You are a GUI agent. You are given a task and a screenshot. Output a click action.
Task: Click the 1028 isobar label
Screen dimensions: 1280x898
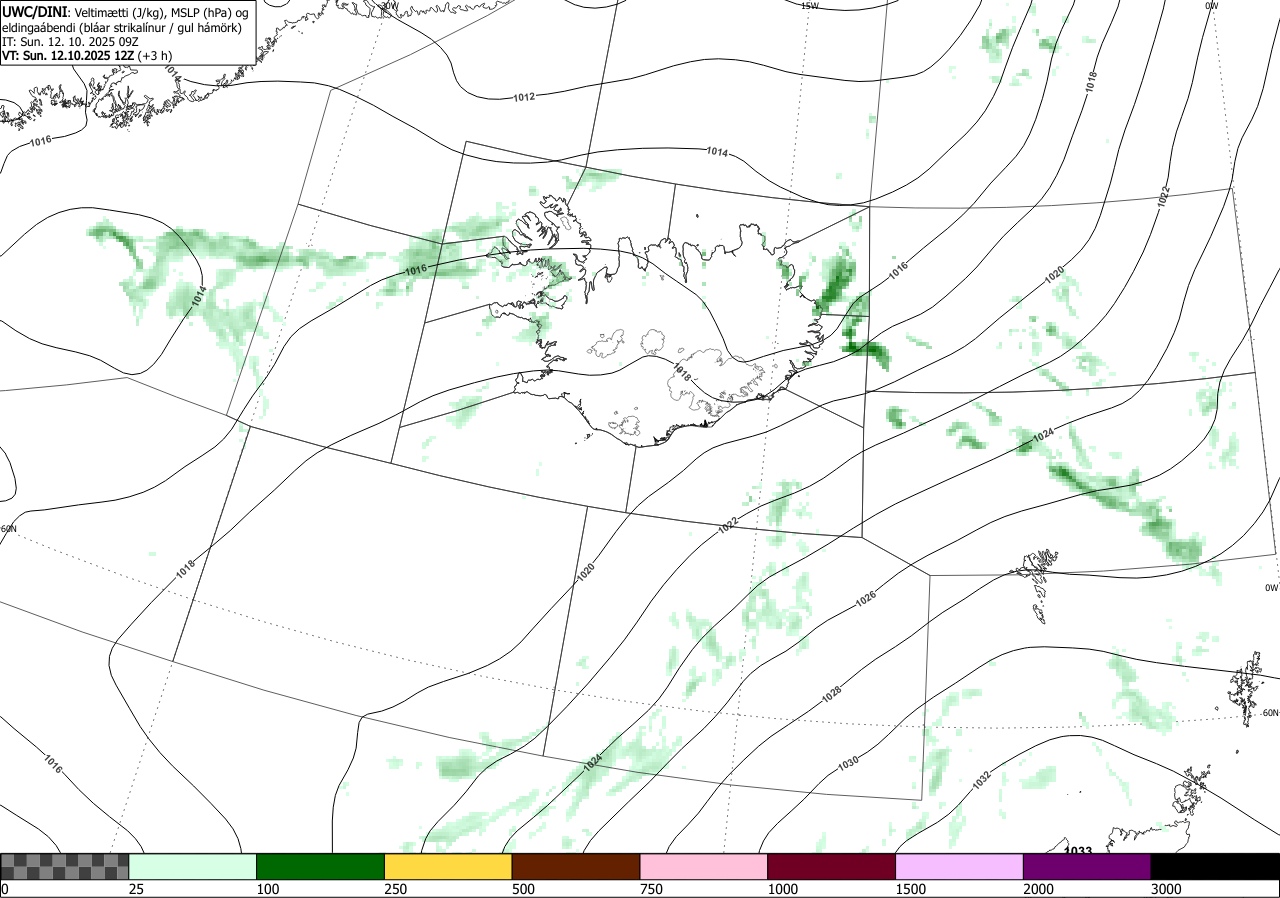click(832, 692)
